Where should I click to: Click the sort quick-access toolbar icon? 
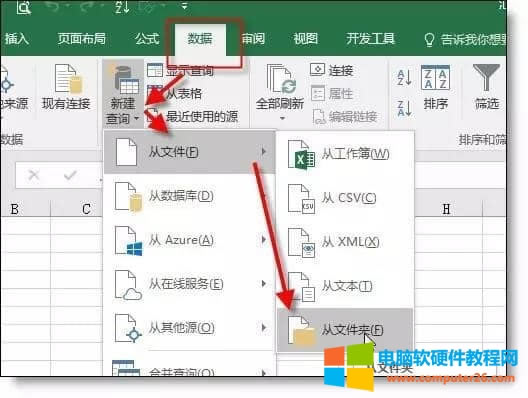point(123,7)
